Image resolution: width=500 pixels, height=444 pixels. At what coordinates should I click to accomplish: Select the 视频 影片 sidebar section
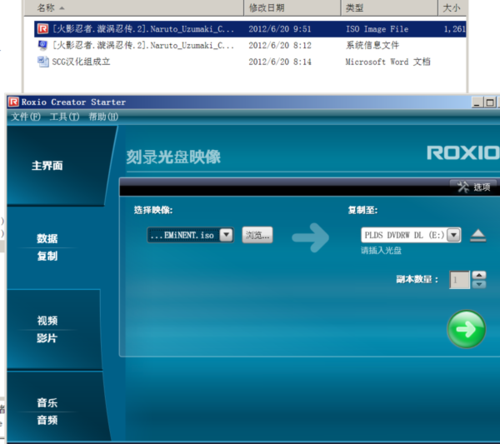click(47, 329)
